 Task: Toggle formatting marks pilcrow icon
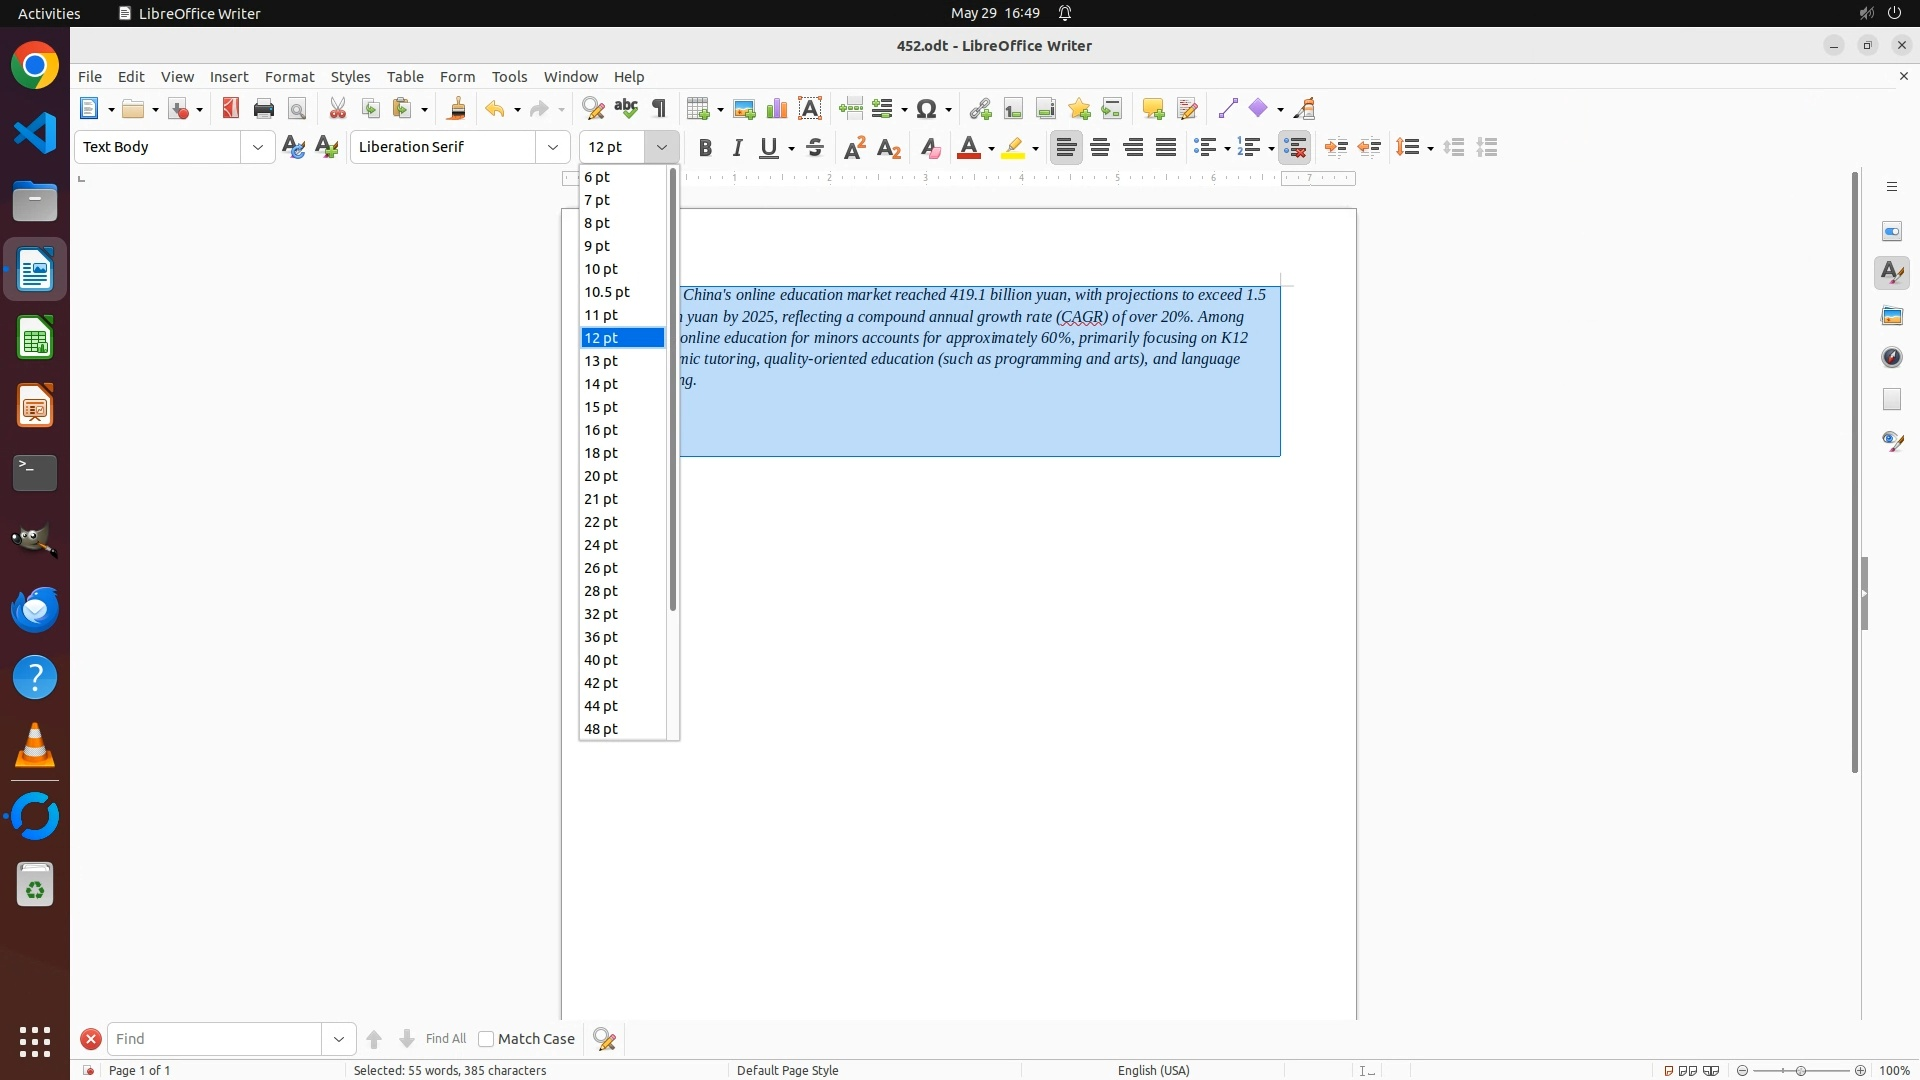[x=659, y=109]
